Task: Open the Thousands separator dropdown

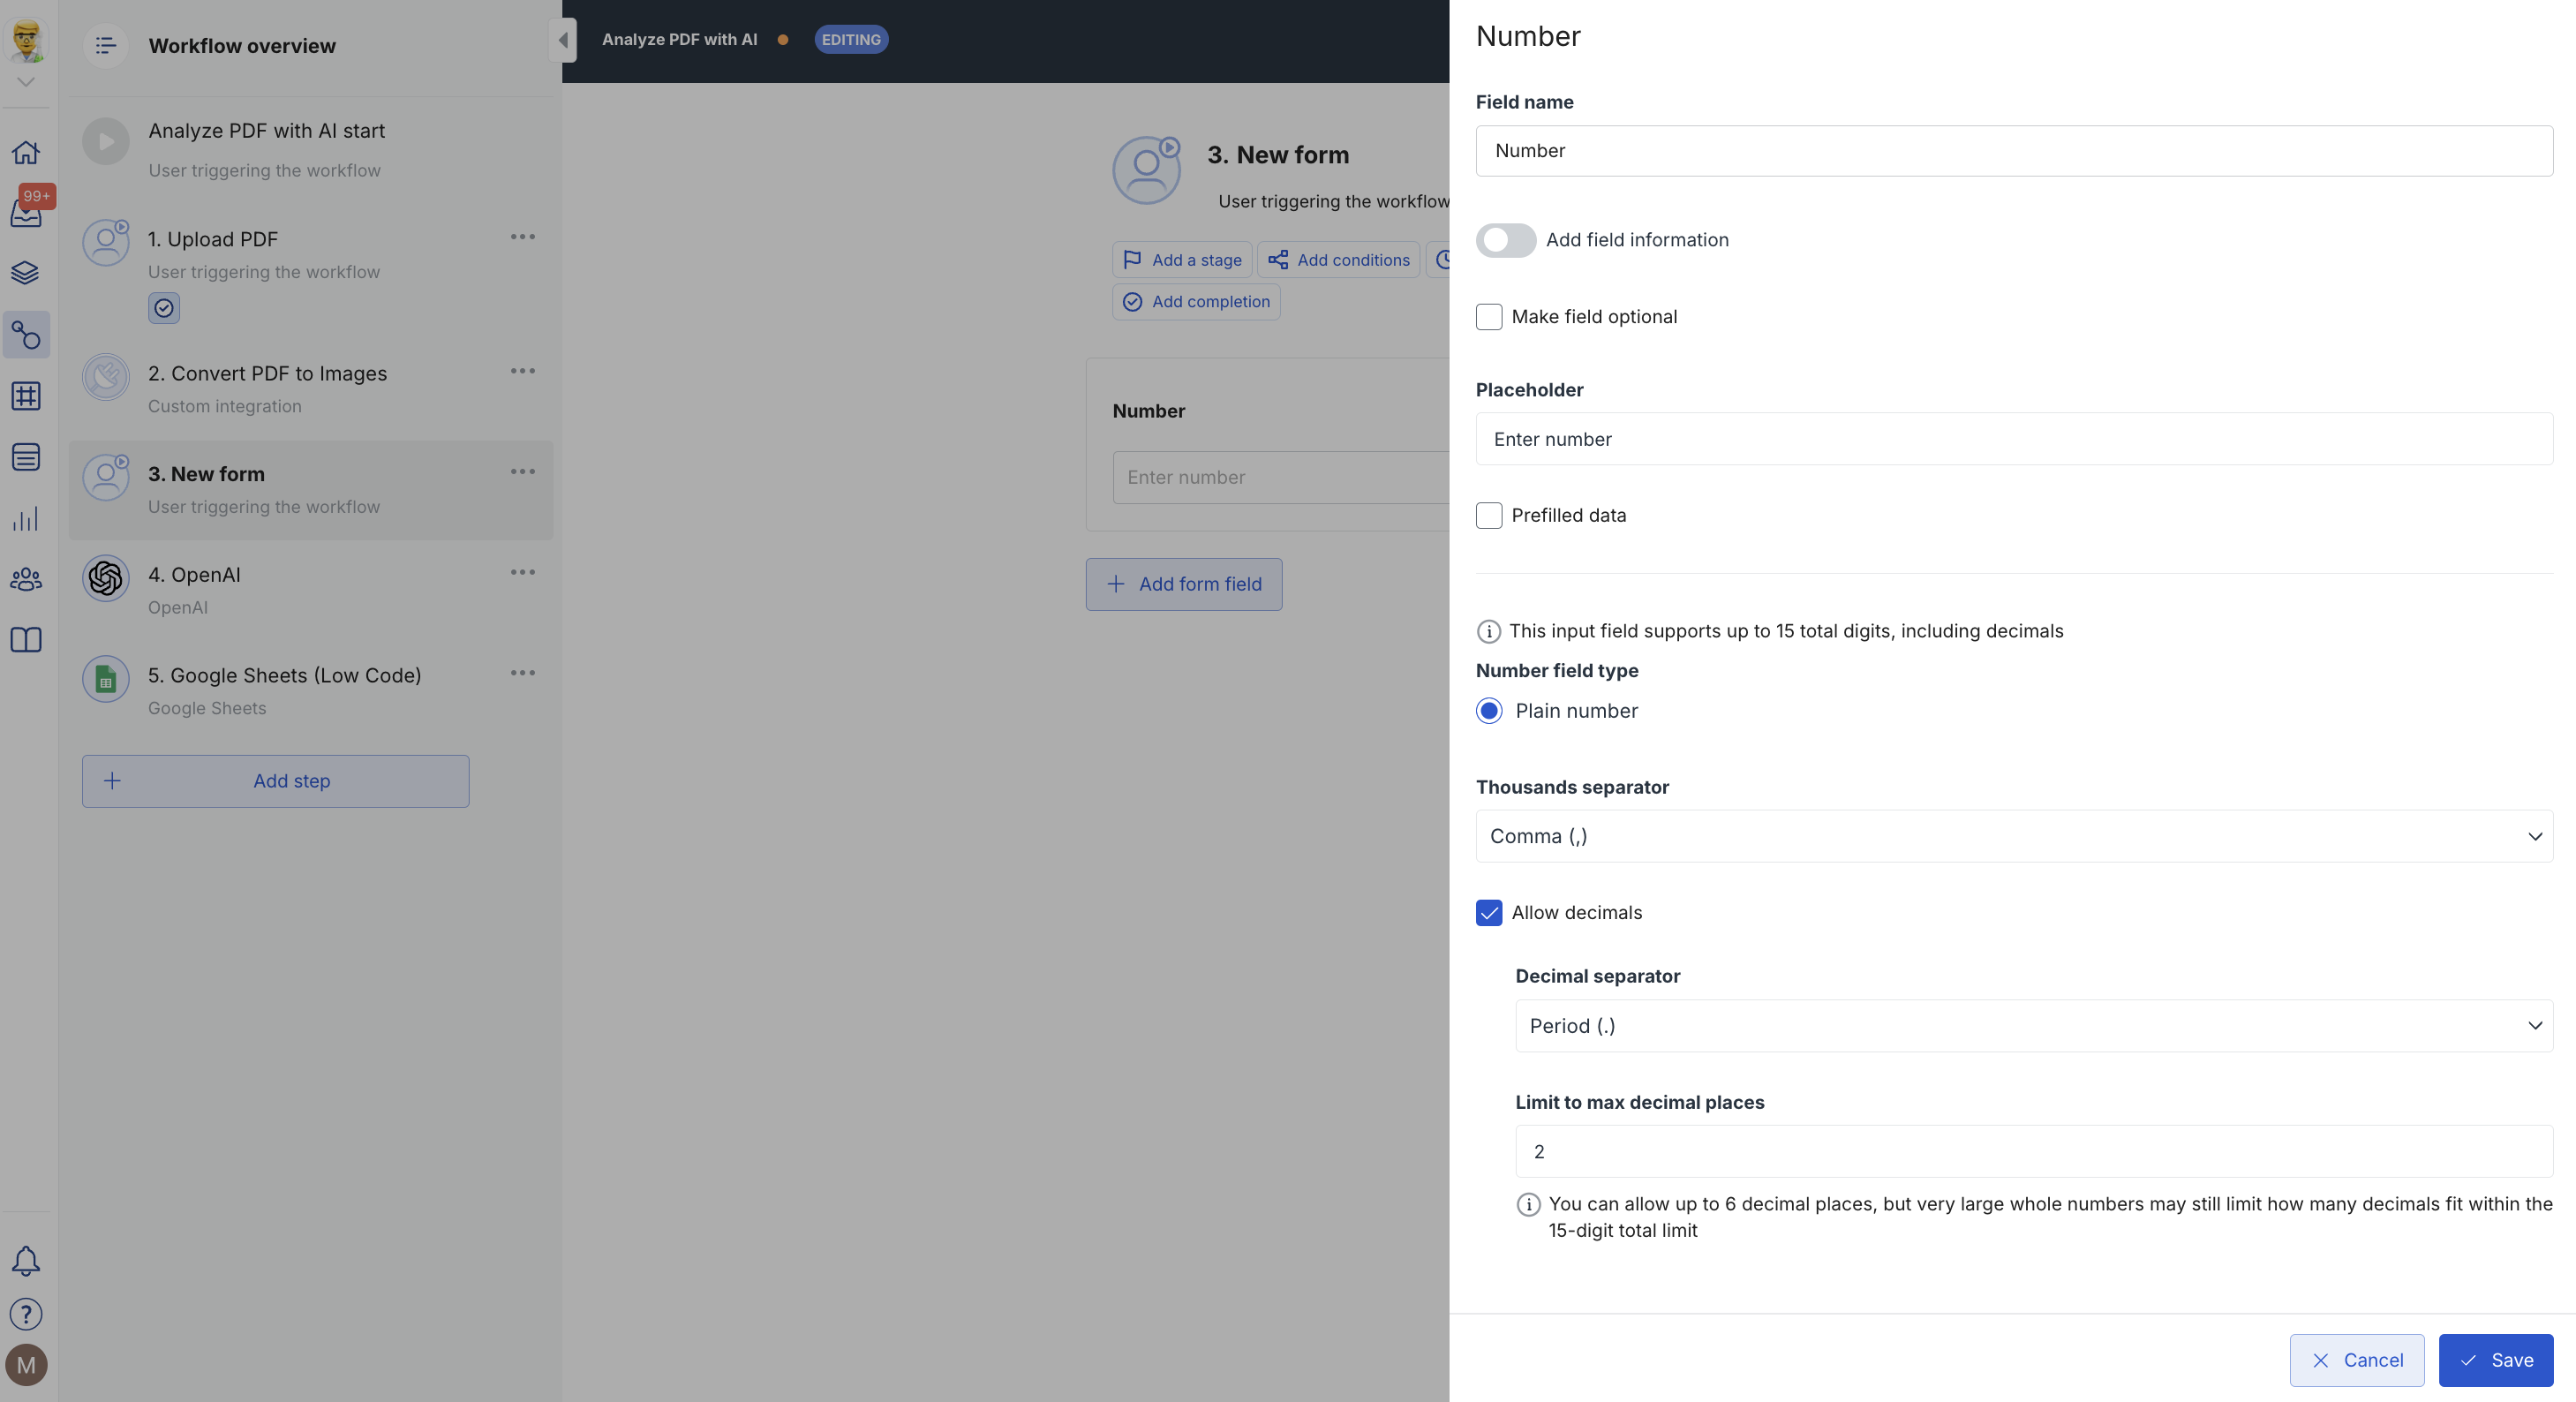Action: [2013, 836]
